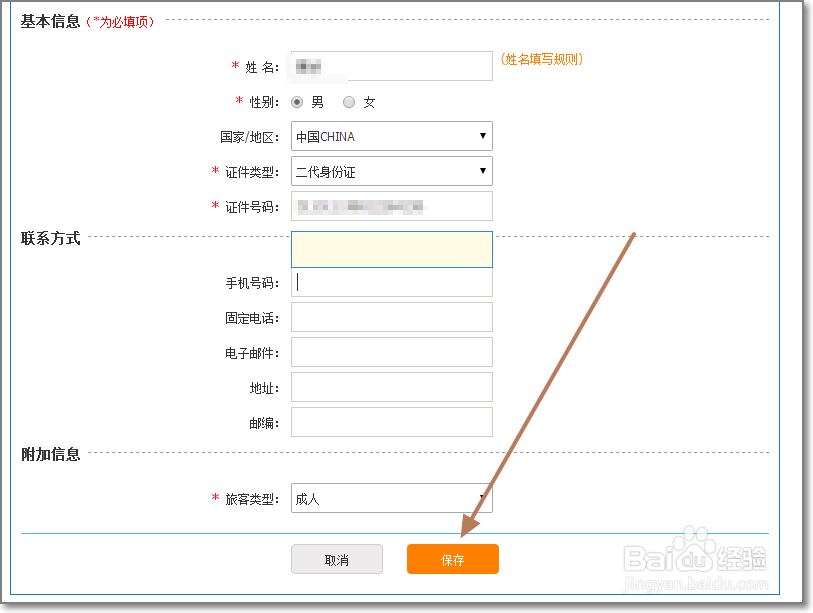Click the 证件号码 ID number field
Screen dimensions: 813x613
[x=390, y=206]
